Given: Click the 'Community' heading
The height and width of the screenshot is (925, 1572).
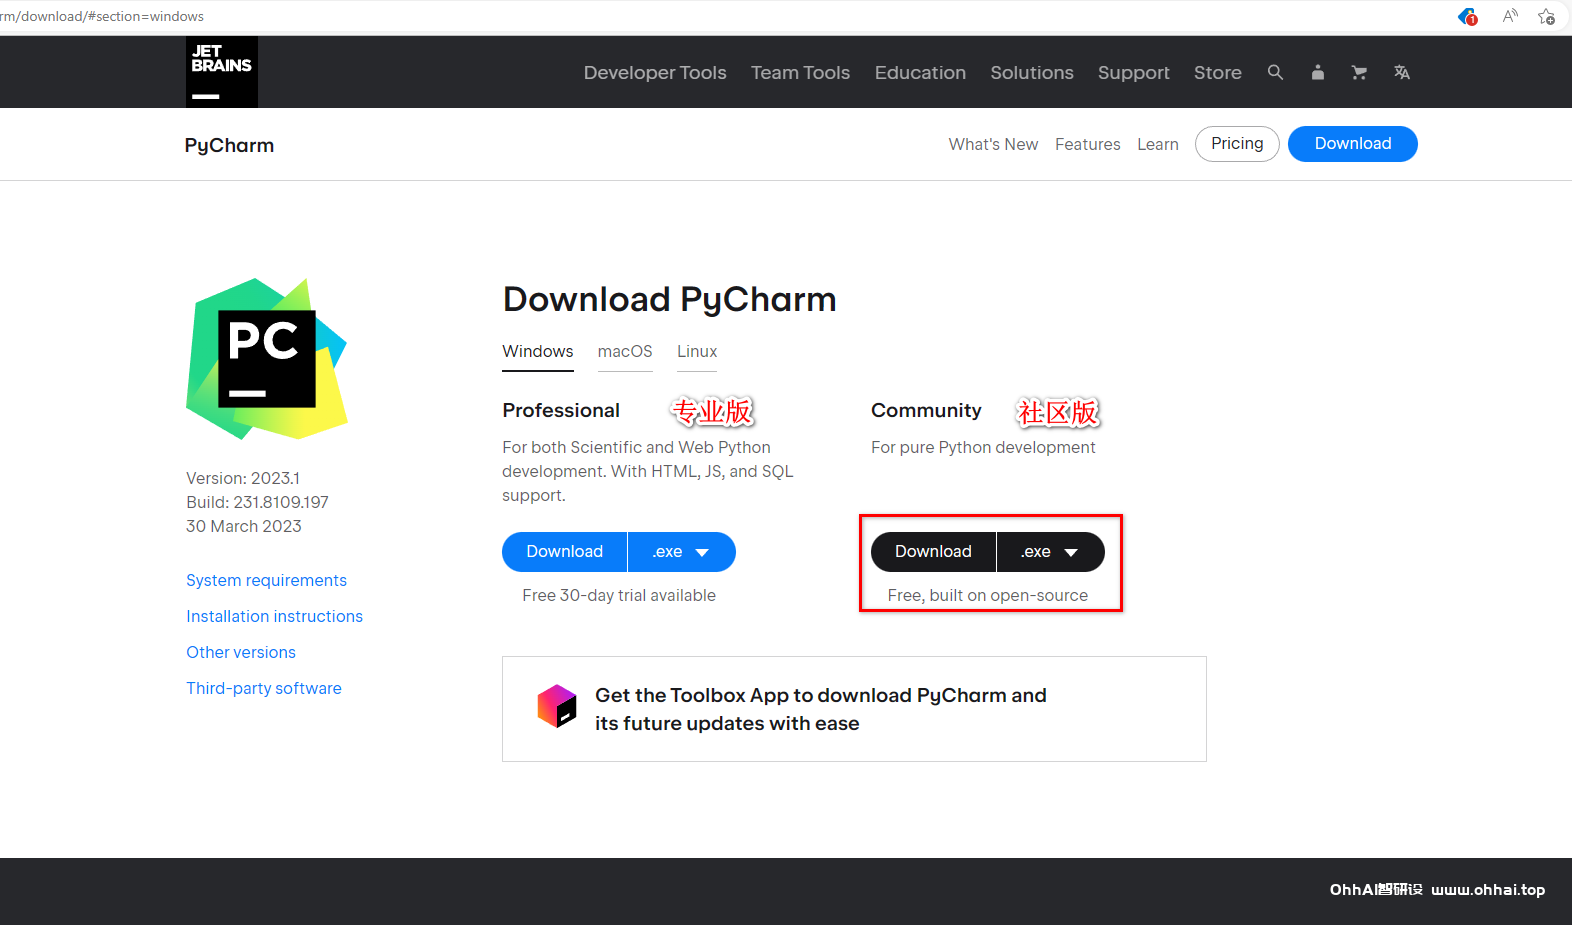Looking at the screenshot, I should click(926, 410).
